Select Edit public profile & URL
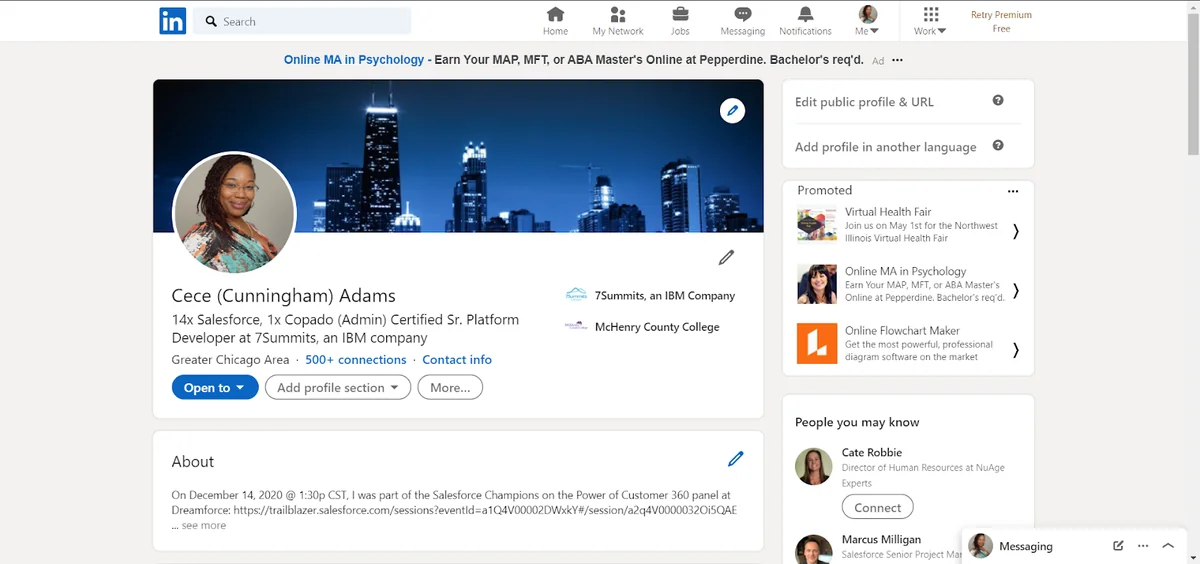The width and height of the screenshot is (1200, 564). point(864,102)
